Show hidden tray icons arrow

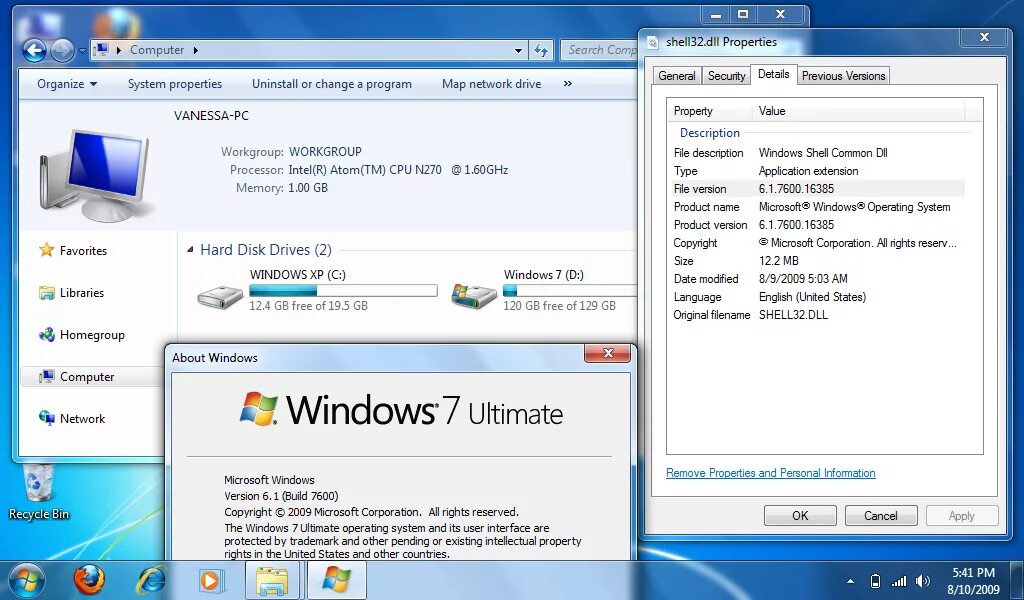click(x=850, y=580)
